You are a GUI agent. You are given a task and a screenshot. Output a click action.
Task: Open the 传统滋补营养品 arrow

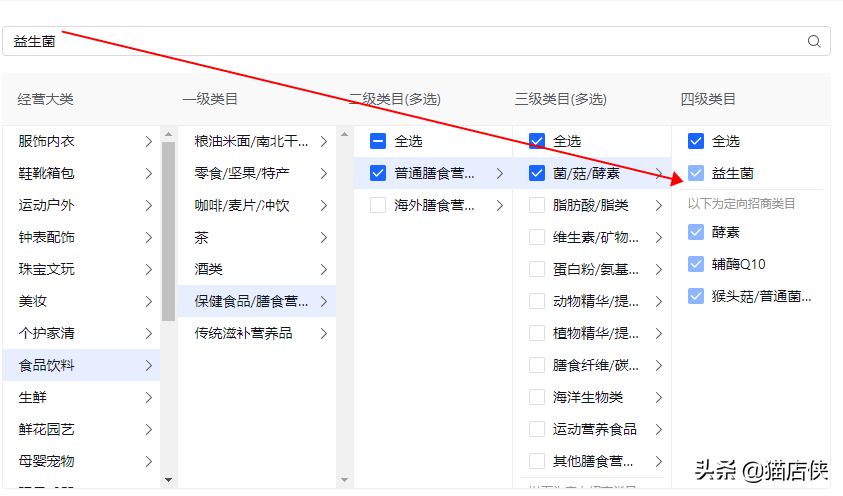[x=324, y=333]
